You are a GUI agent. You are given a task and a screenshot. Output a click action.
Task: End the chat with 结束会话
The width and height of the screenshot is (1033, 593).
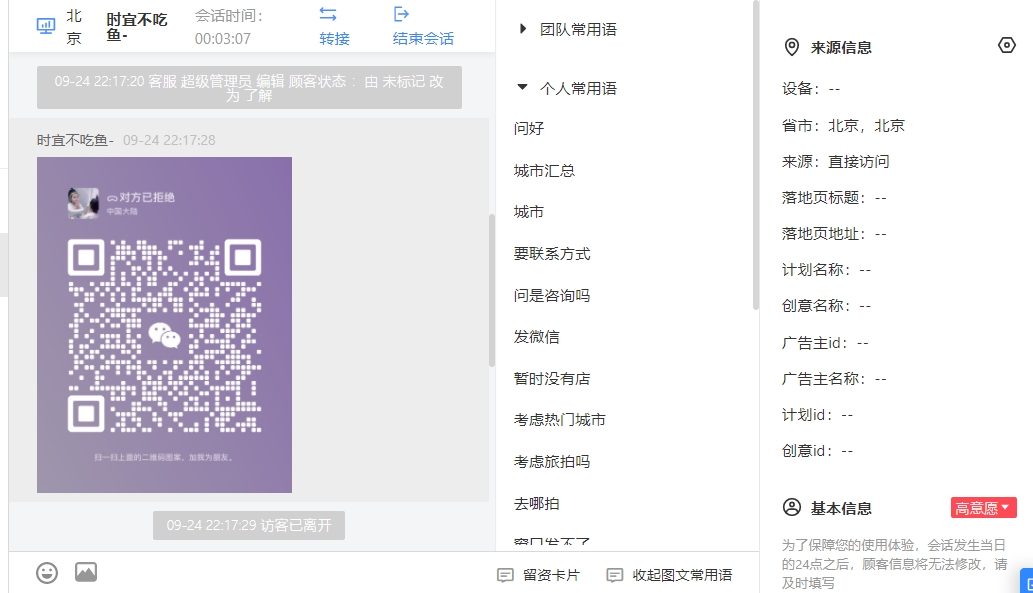point(423,27)
